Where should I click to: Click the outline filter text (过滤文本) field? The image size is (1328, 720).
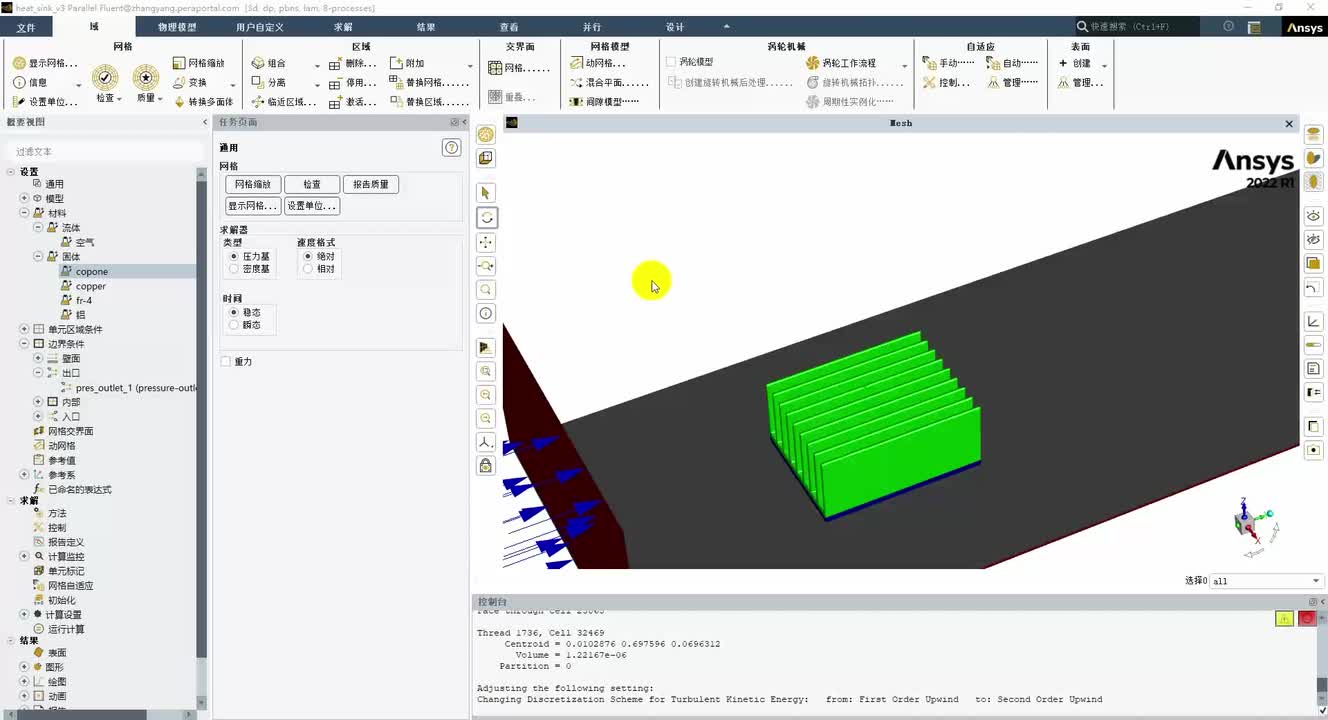103,151
